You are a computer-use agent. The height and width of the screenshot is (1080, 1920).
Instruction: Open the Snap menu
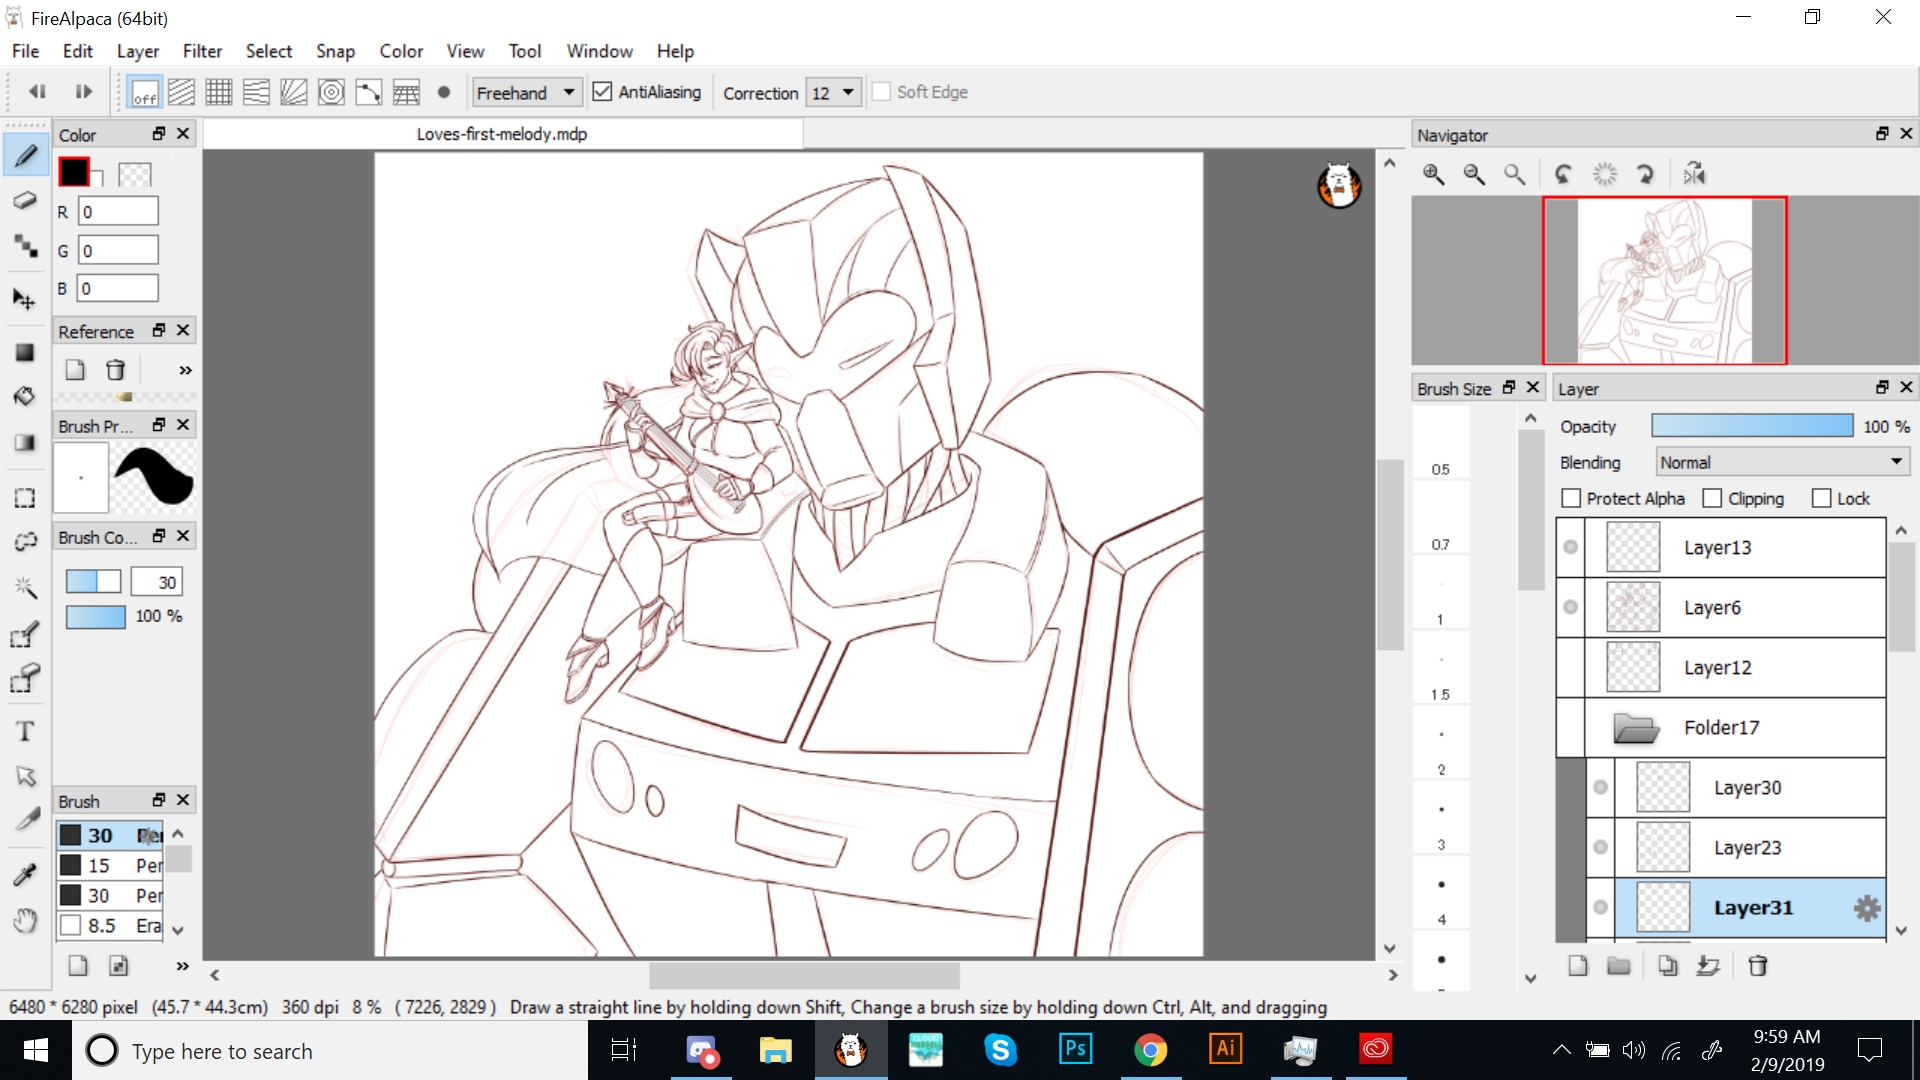pyautogui.click(x=335, y=51)
